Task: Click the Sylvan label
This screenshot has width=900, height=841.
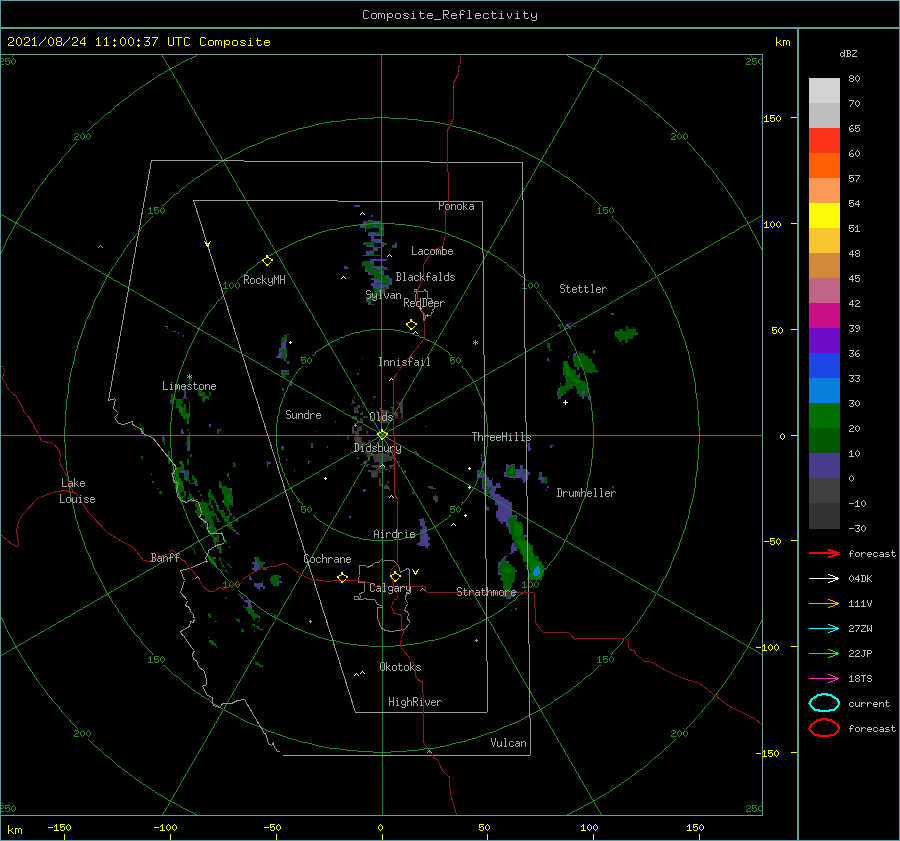Action: pyautogui.click(x=383, y=295)
